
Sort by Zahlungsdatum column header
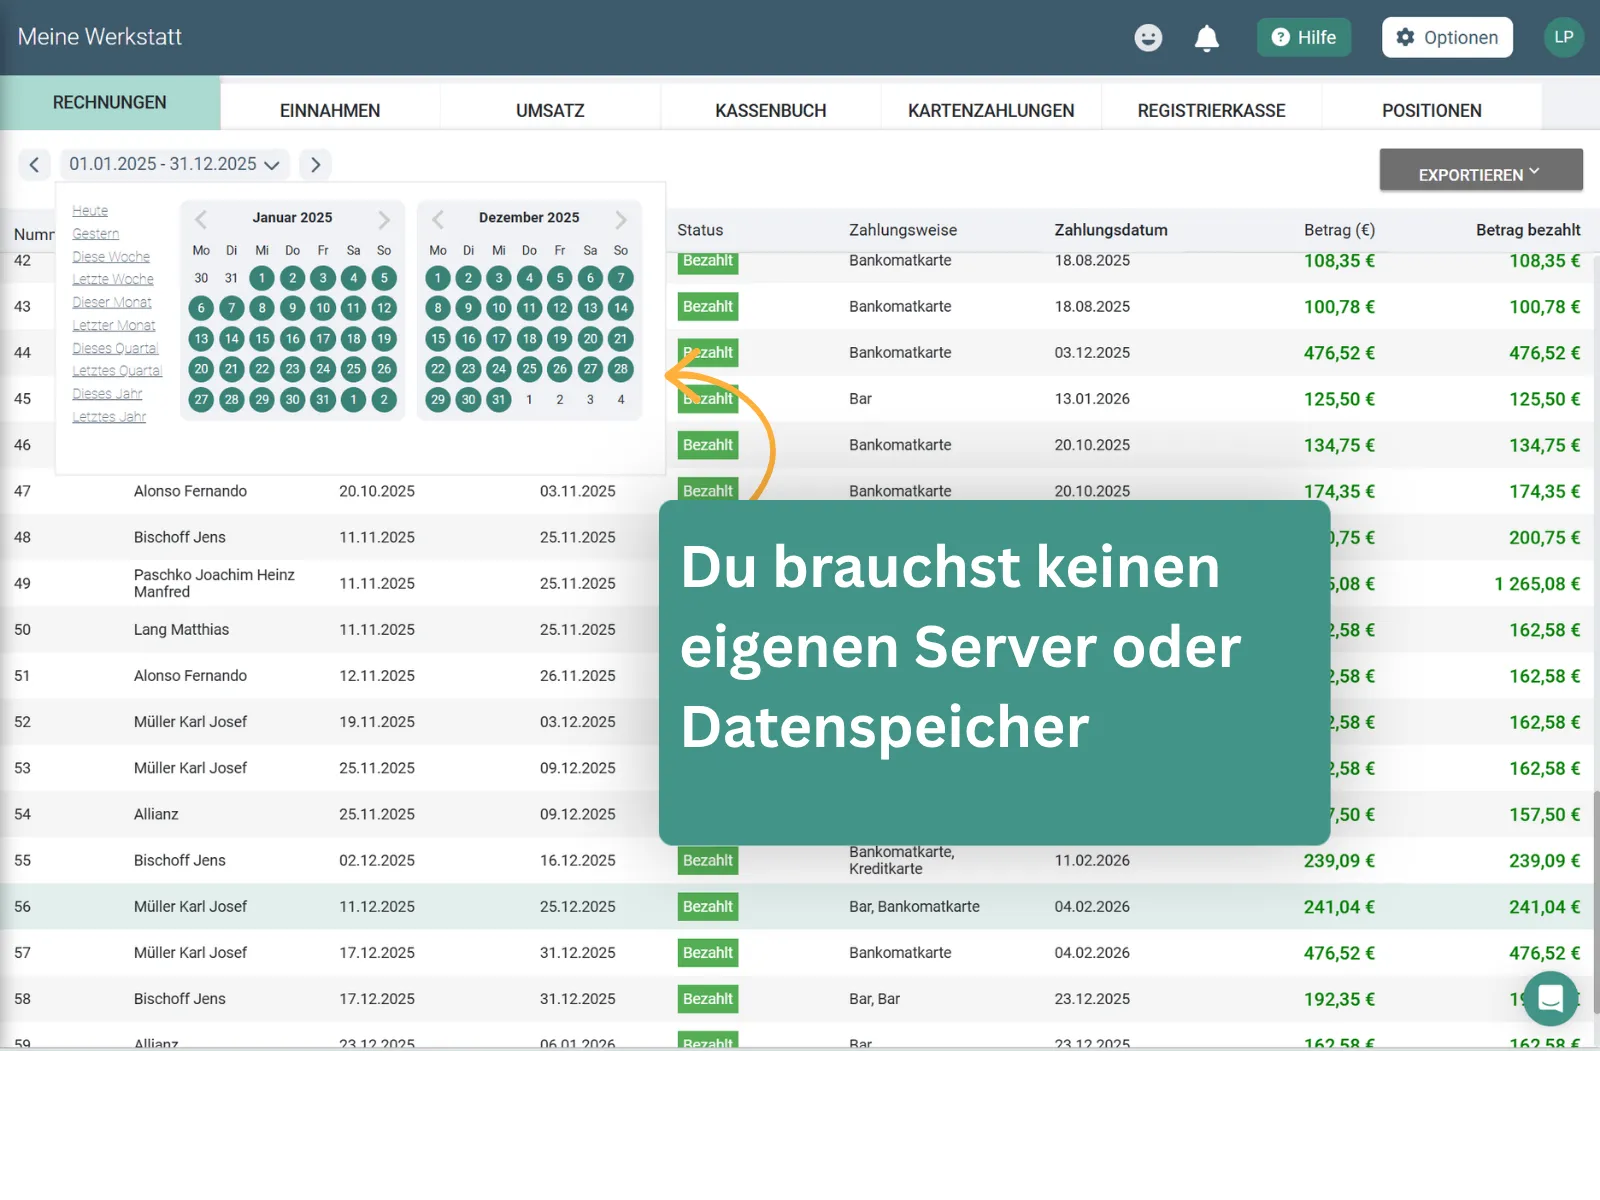[x=1111, y=230]
